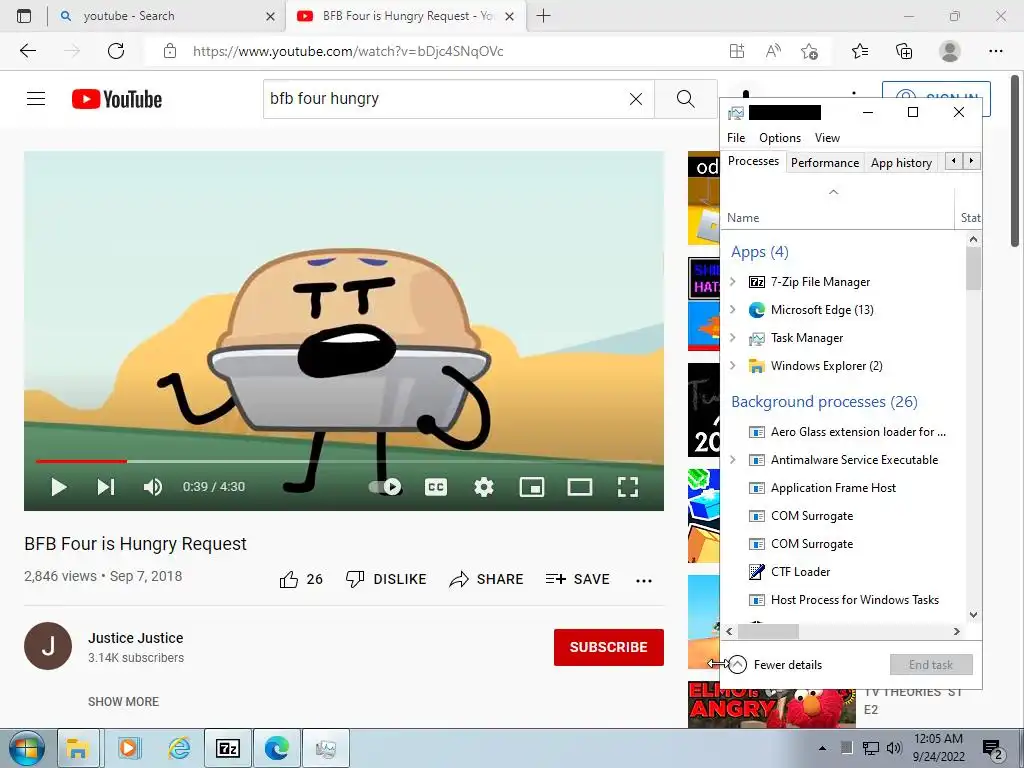Viewport: 1024px width, 768px height.
Task: Open Edge read aloud icon
Action: coord(773,51)
